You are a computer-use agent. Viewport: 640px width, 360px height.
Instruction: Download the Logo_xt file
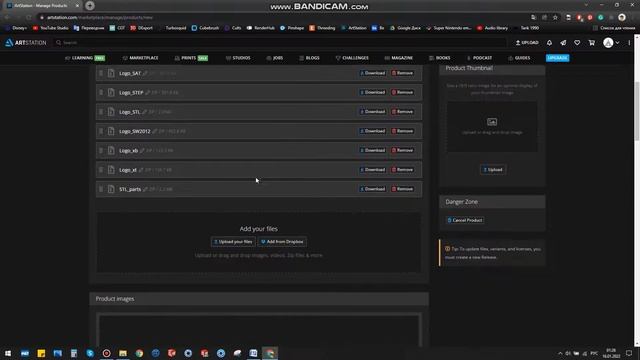373,169
